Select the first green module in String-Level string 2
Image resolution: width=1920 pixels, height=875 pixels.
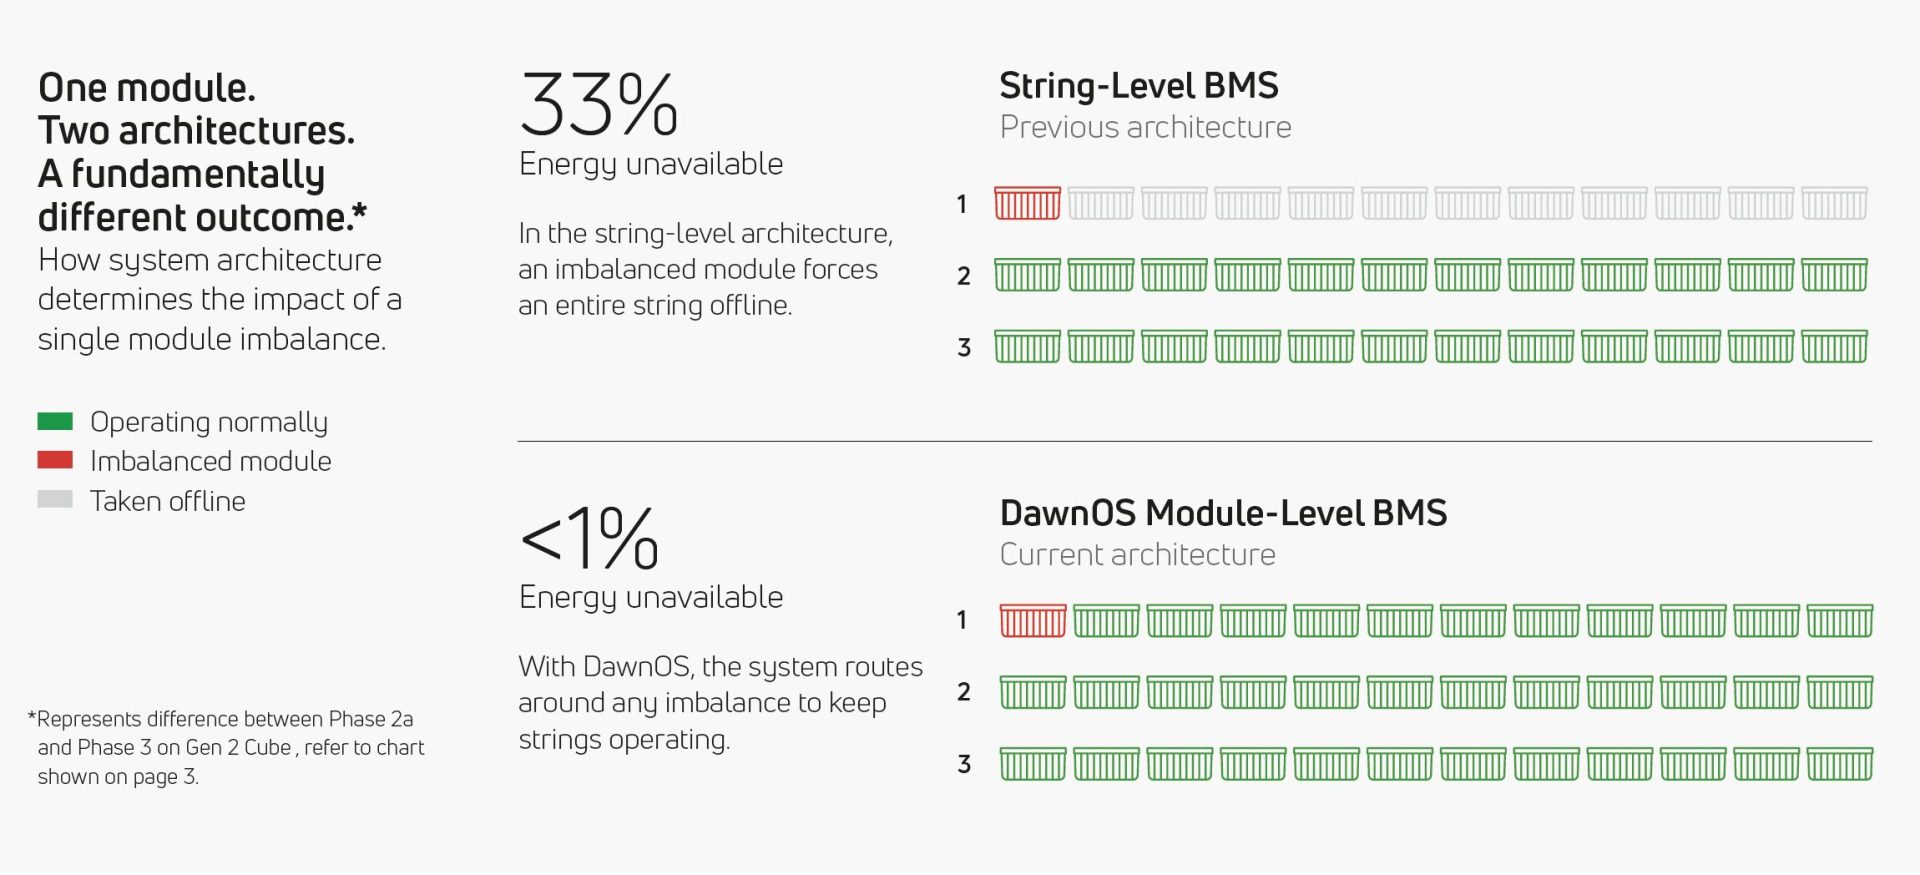1027,275
